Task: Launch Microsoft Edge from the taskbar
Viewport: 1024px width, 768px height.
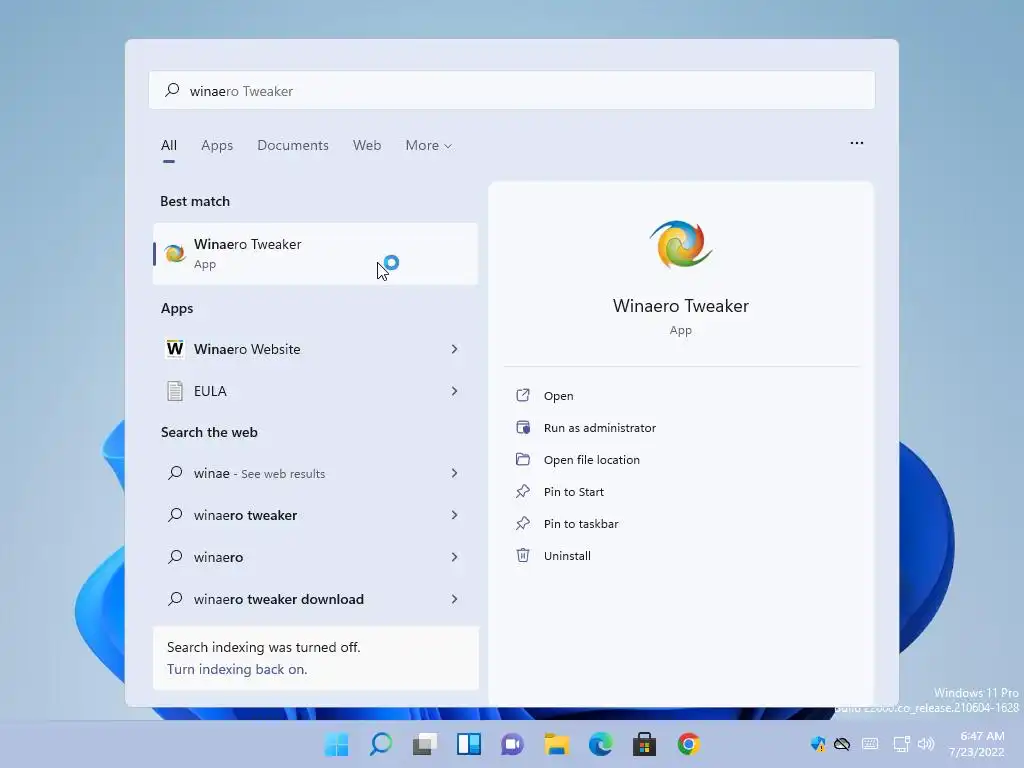Action: 600,744
